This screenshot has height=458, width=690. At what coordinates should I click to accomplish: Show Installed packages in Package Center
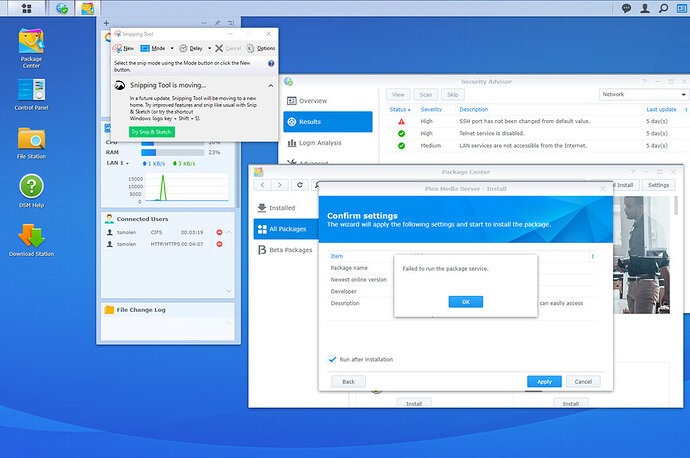(x=286, y=208)
